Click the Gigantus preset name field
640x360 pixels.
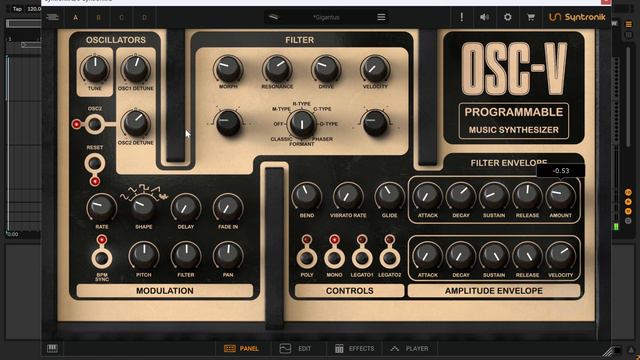pyautogui.click(x=326, y=18)
